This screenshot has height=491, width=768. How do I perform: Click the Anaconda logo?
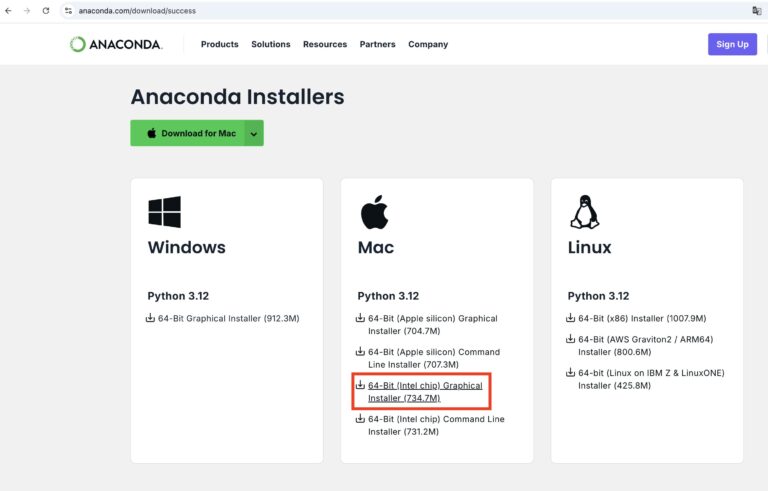116,45
